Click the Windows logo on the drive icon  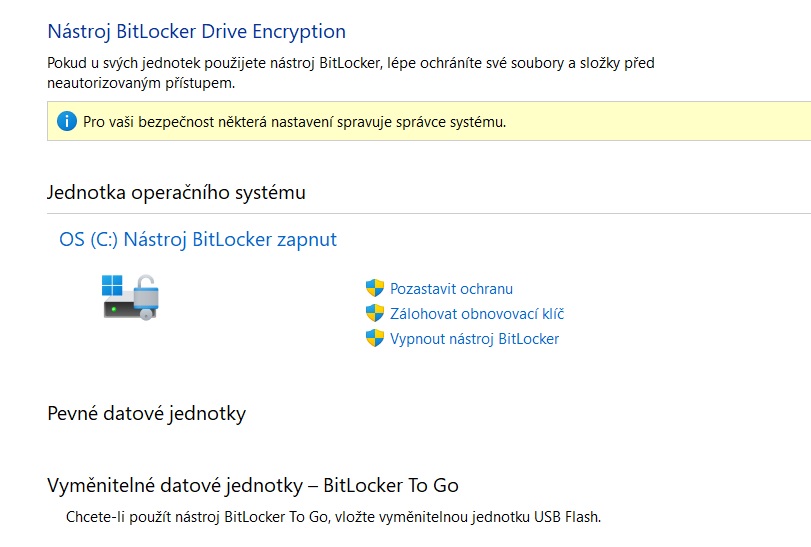(x=112, y=284)
